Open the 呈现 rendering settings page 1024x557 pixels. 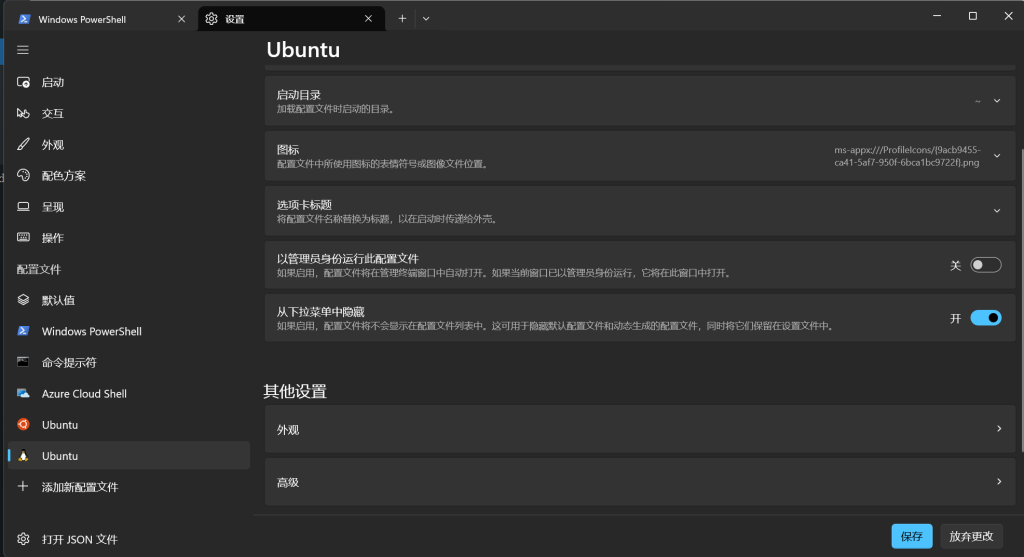pos(52,207)
